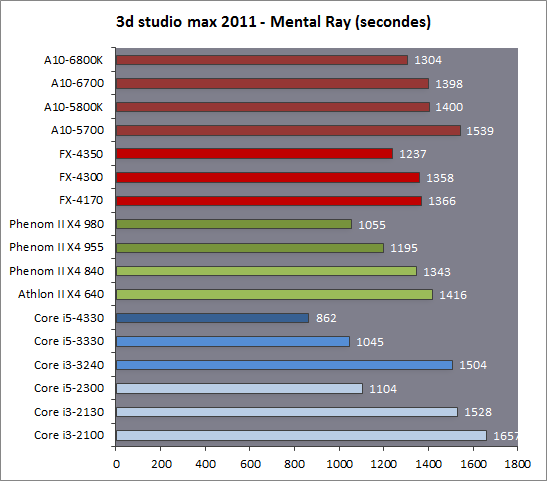This screenshot has height=481, width=547.
Task: Click the pale blue Core i3-2100 bar
Action: pos(301,436)
